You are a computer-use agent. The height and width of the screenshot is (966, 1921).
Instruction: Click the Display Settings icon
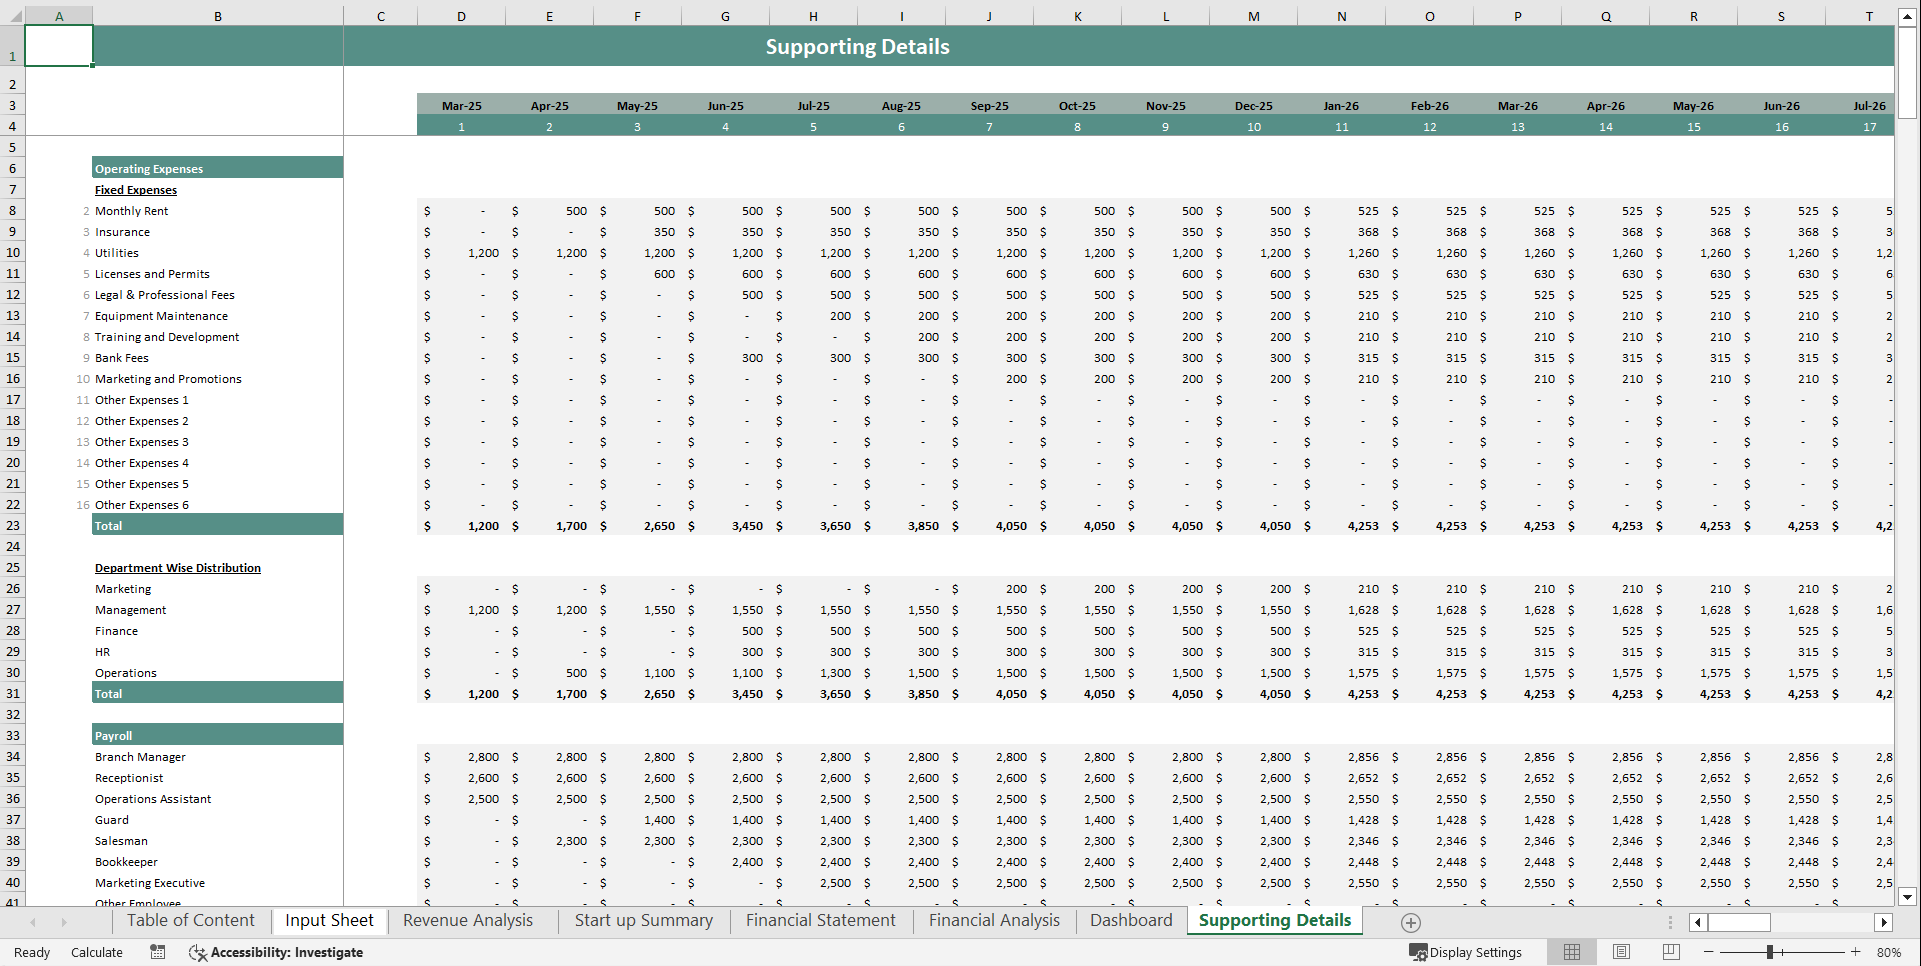1418,952
